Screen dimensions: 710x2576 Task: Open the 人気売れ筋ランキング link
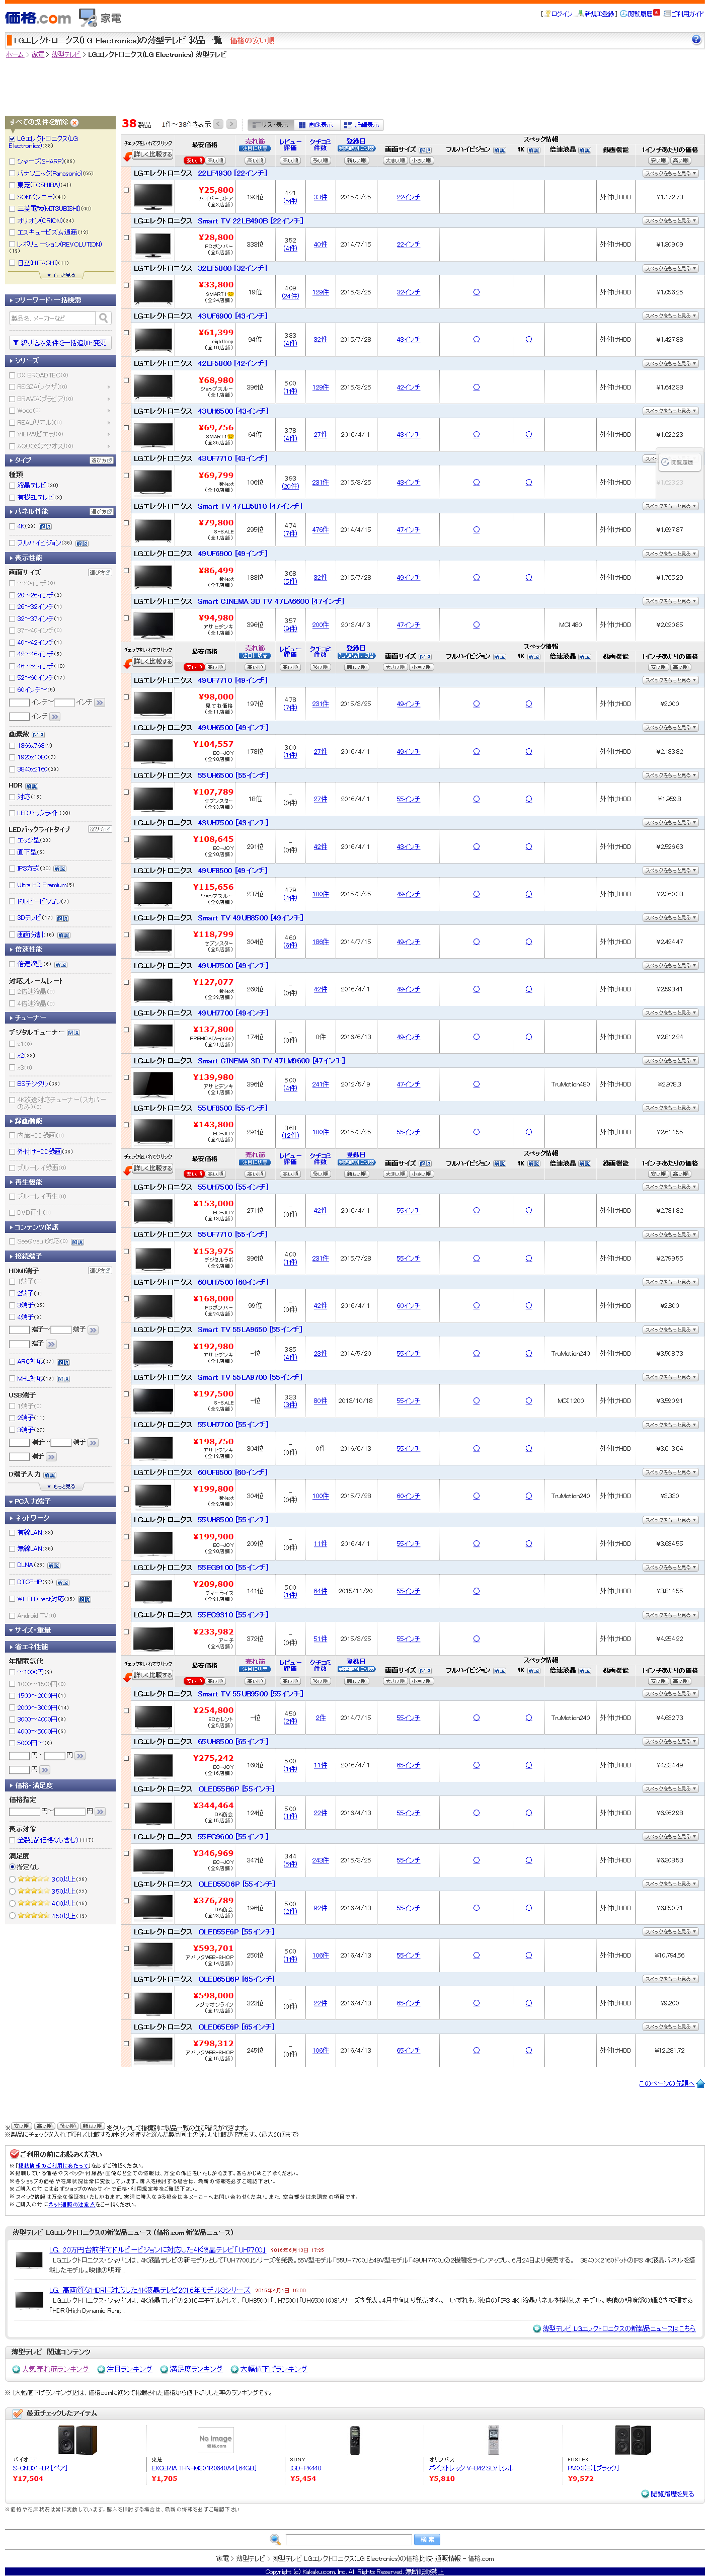(x=55, y=2369)
